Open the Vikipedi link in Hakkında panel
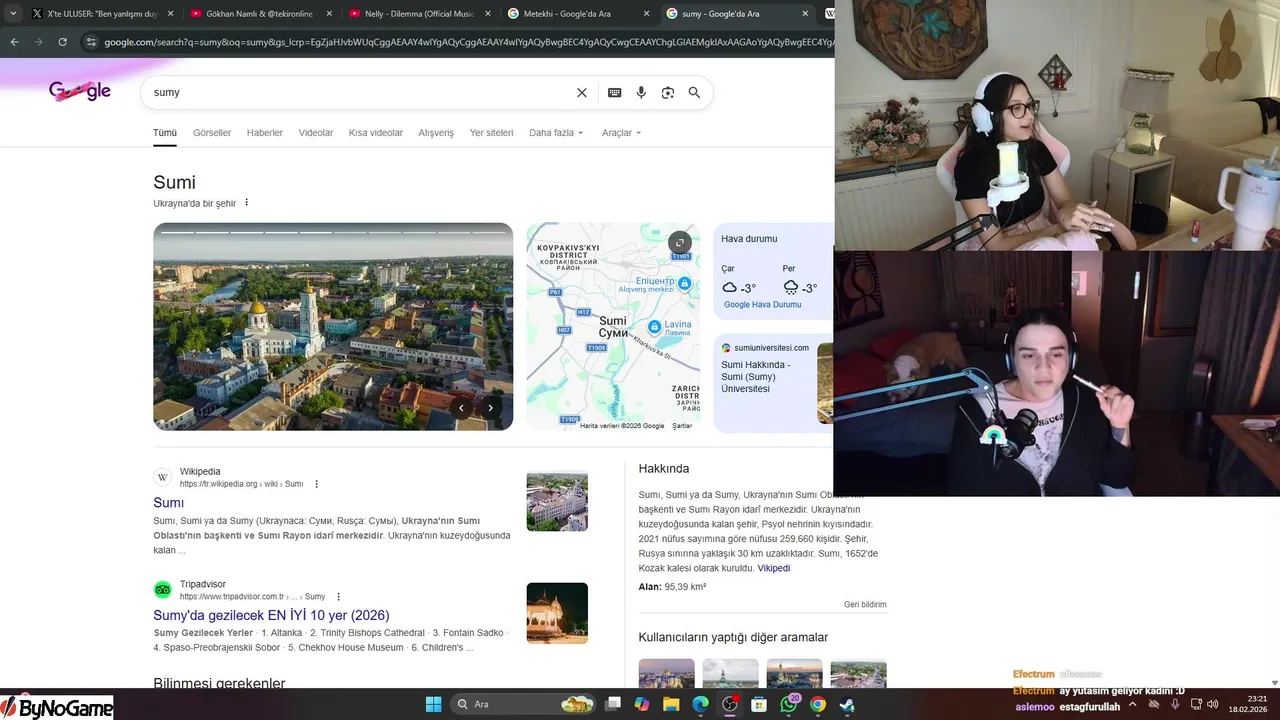 [774, 568]
